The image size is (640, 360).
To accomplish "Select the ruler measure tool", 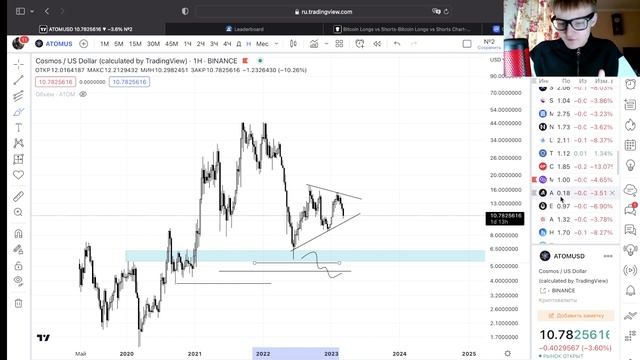I will [18, 196].
